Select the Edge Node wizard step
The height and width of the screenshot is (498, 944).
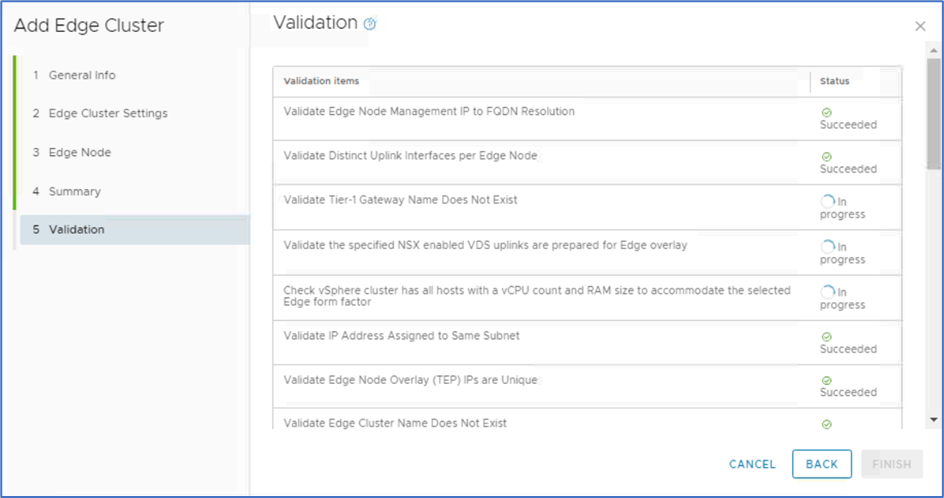[80, 152]
